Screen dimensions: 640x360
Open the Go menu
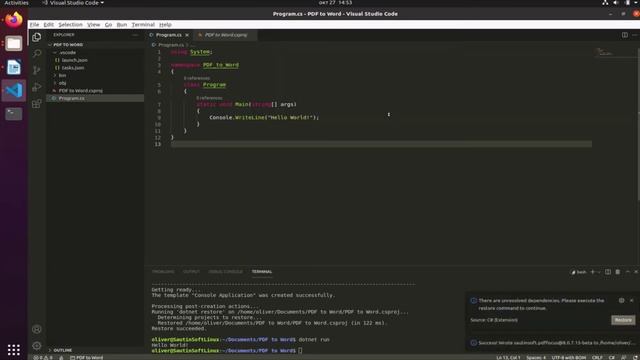click(108, 24)
